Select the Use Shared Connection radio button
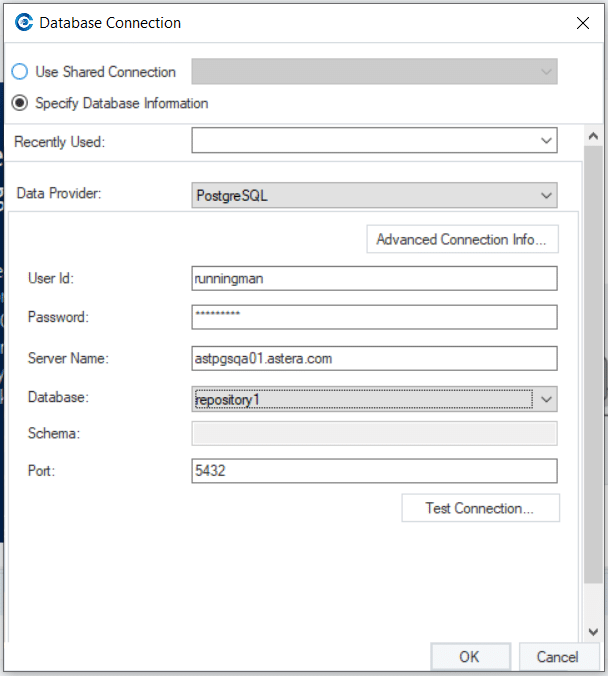Image resolution: width=608 pixels, height=676 pixels. click(20, 72)
